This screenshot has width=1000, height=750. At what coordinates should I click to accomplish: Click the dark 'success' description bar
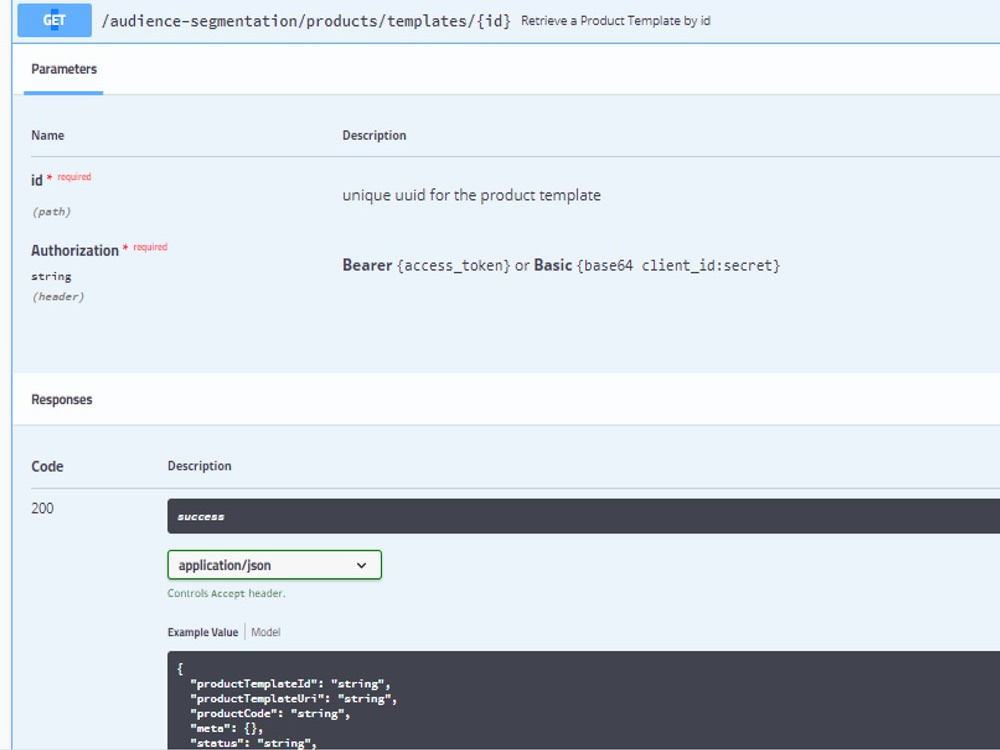(x=584, y=517)
